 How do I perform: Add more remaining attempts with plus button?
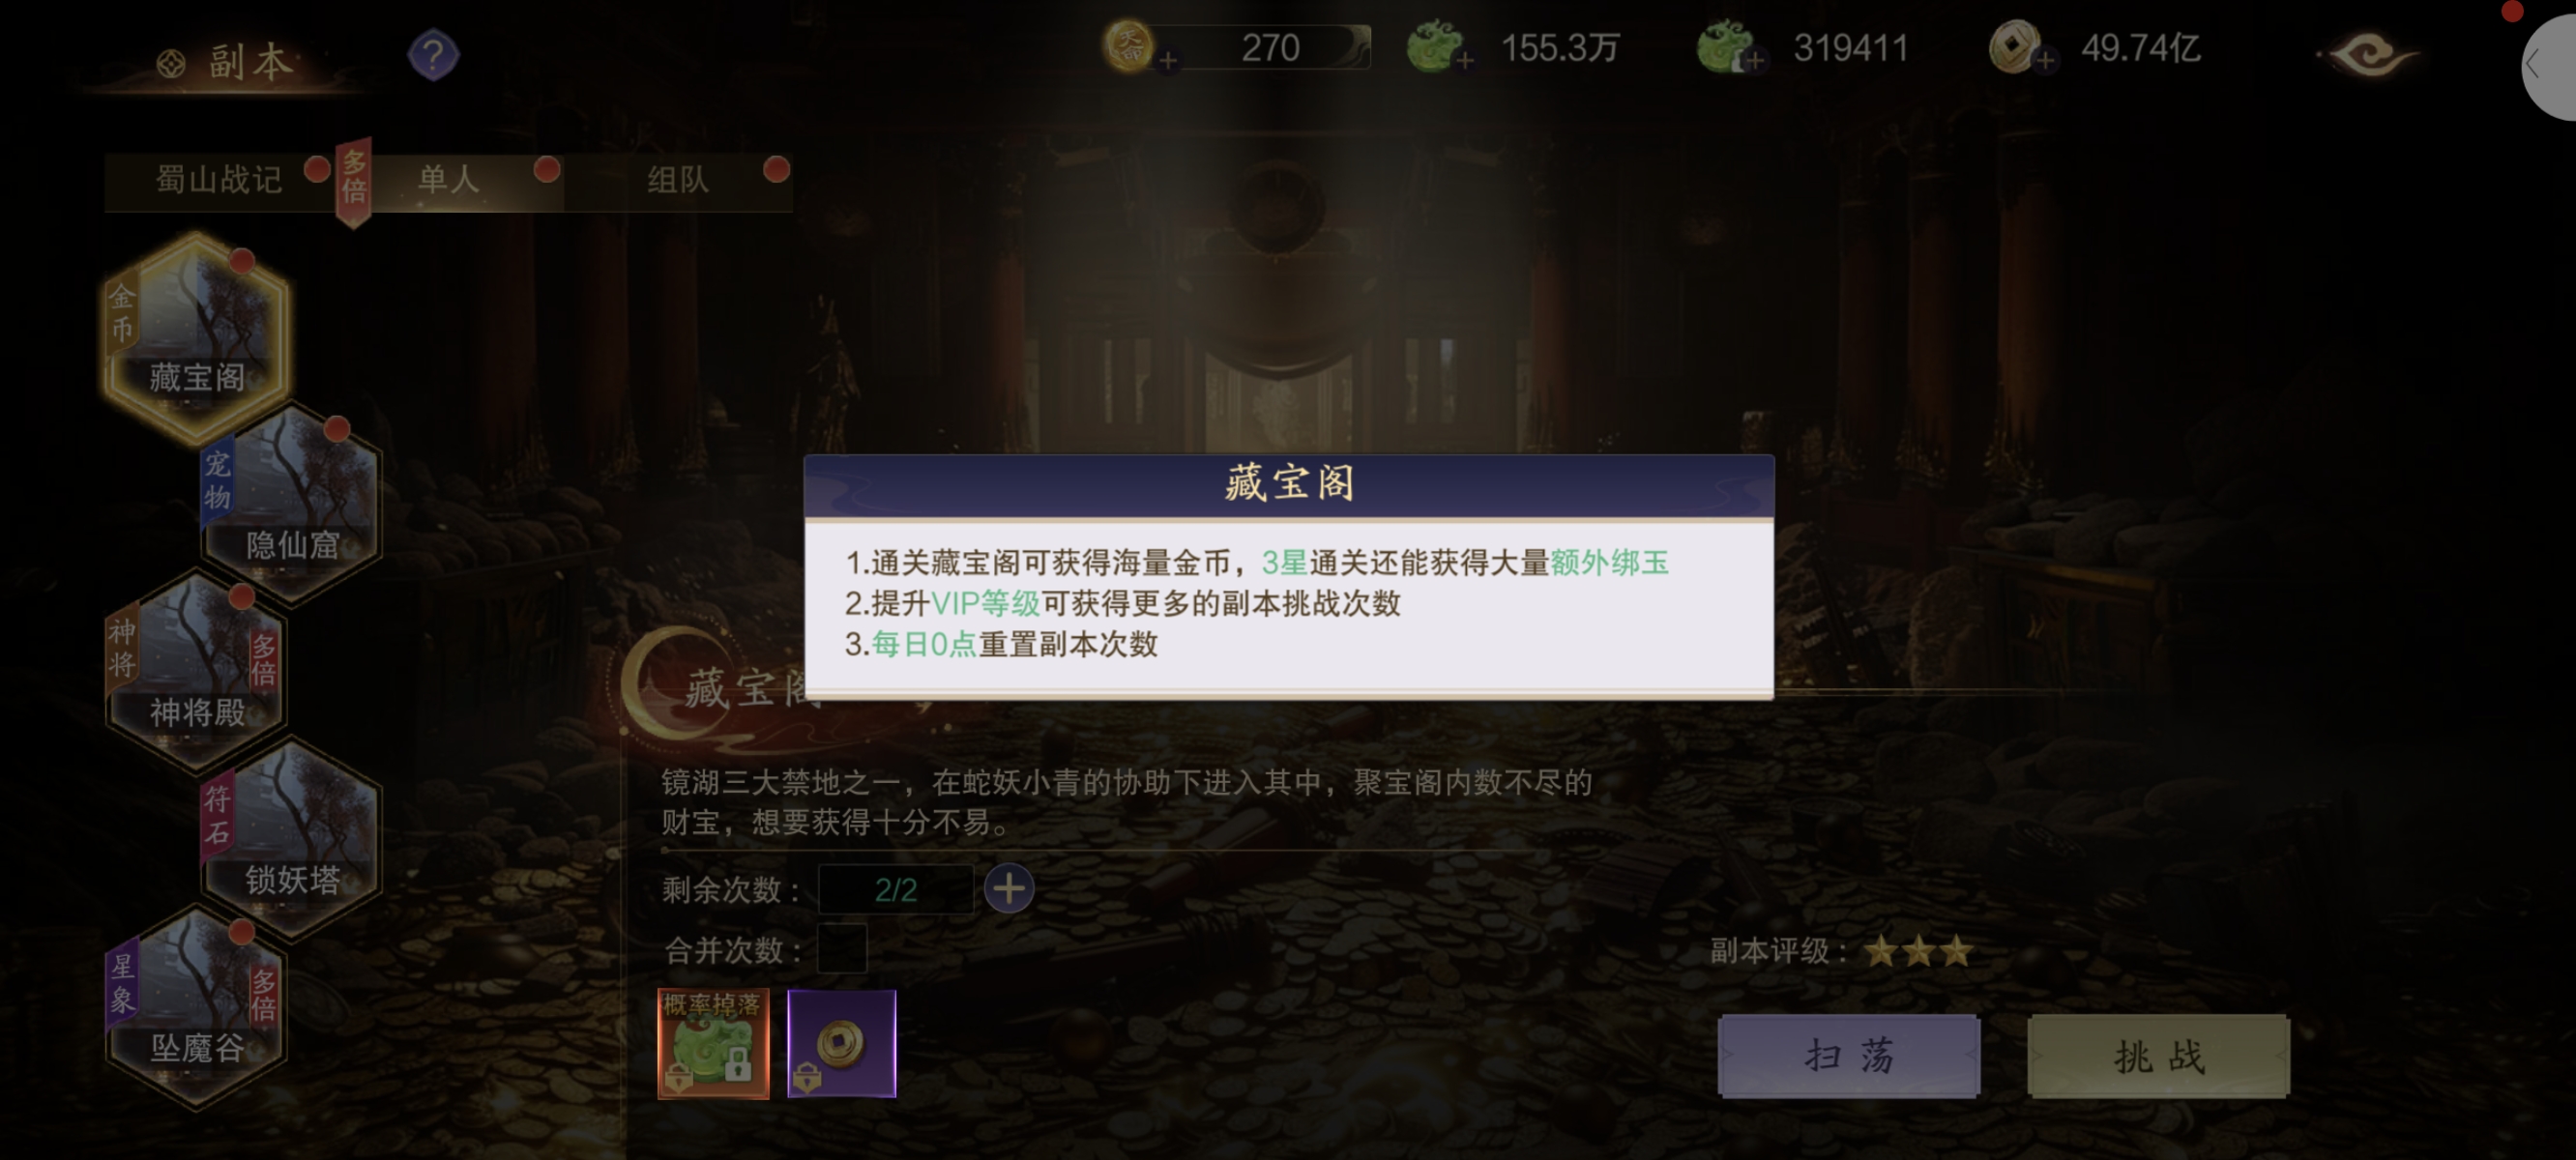[1008, 888]
